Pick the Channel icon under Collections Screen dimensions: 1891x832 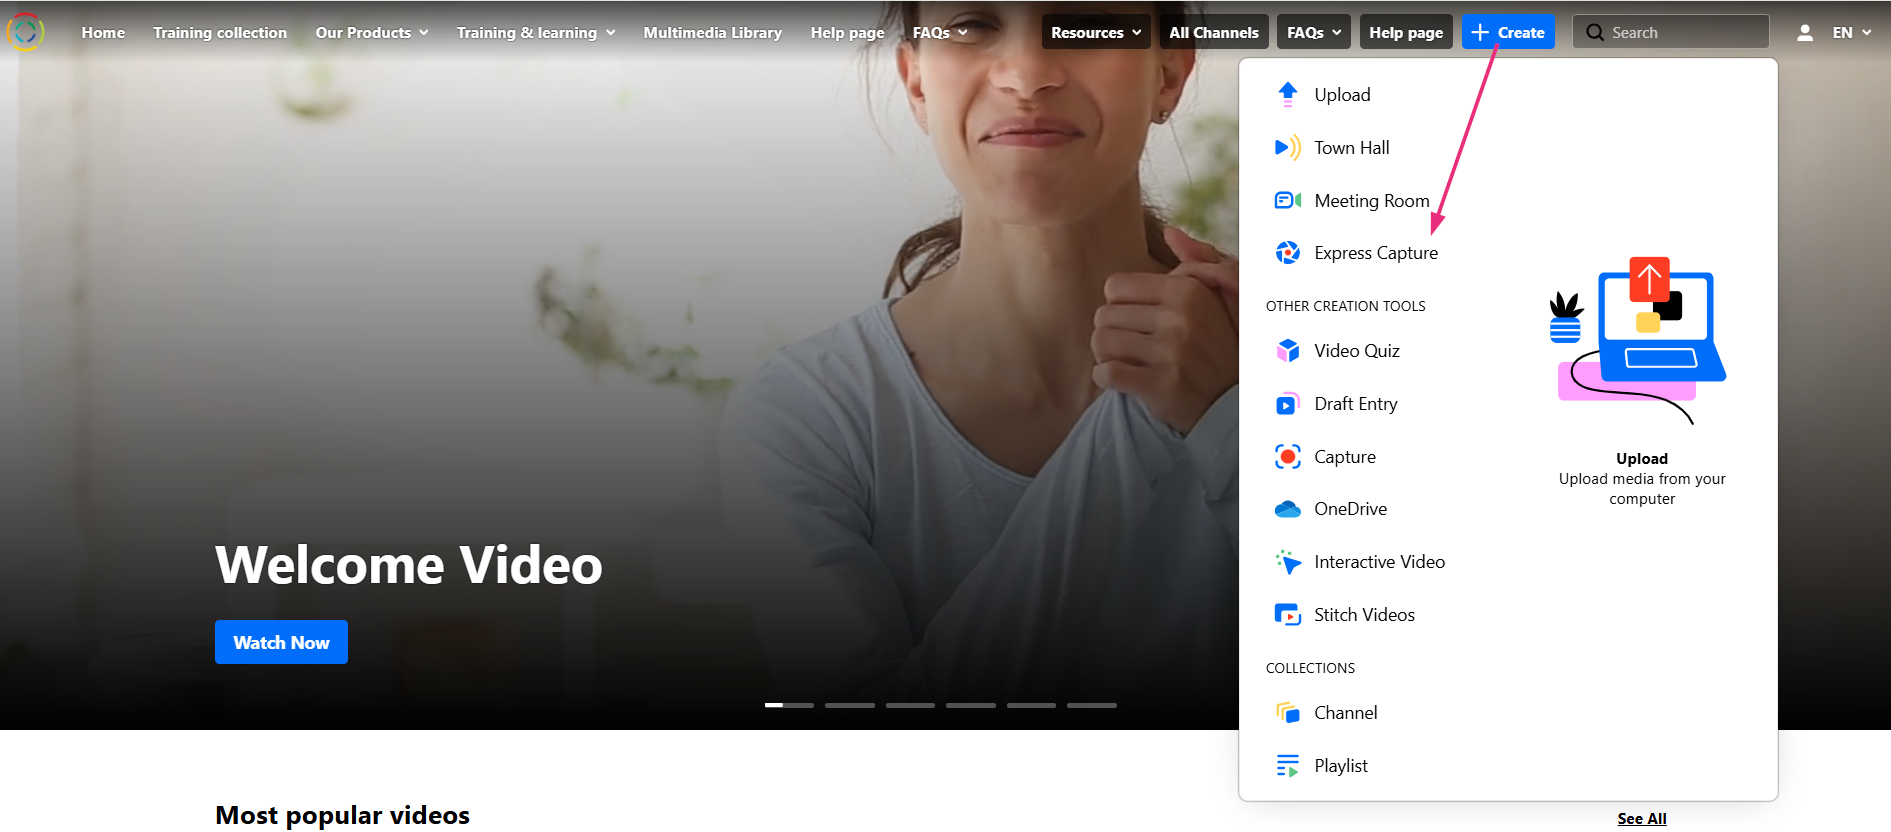coord(1287,713)
